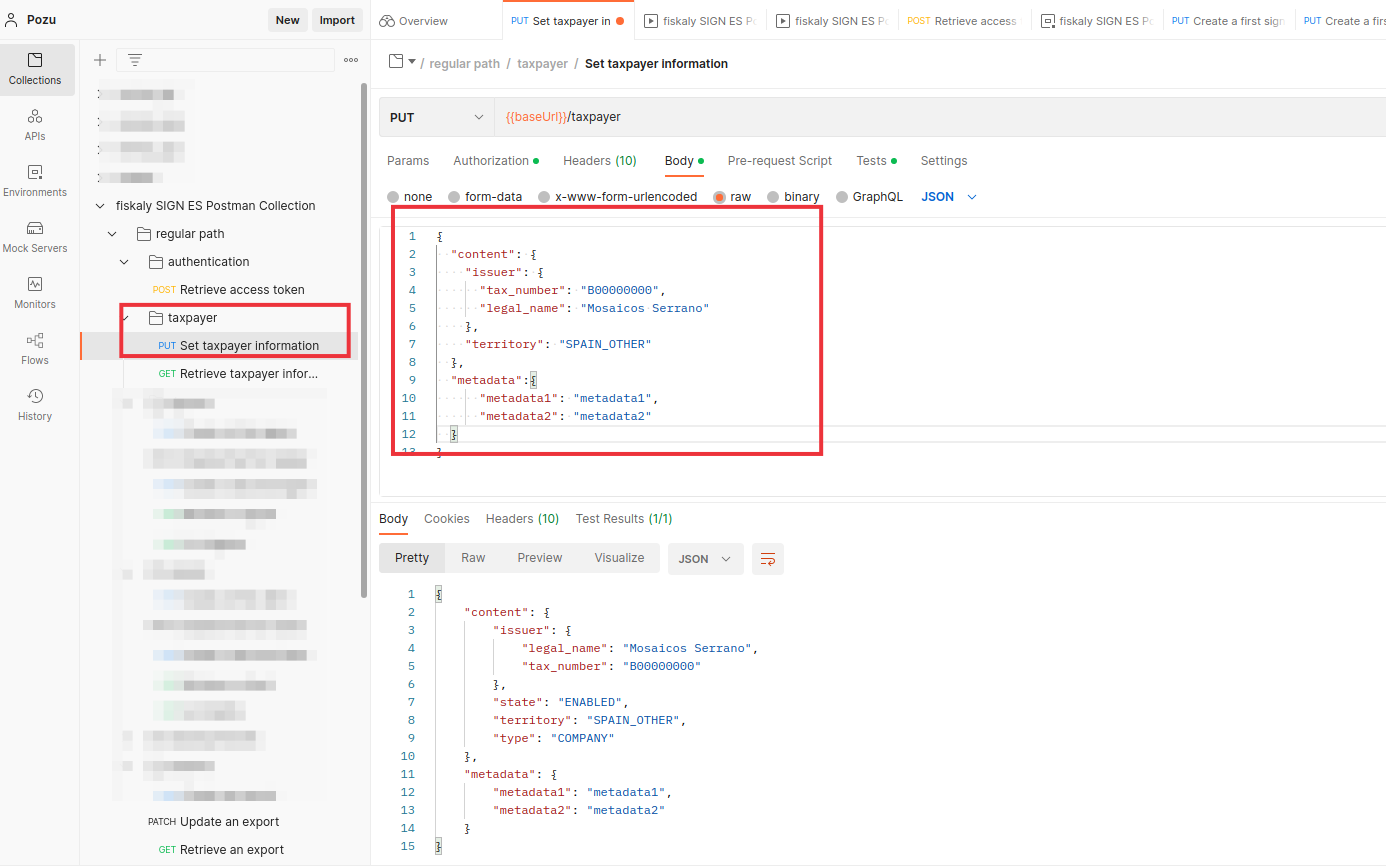Viewport: 1386px width, 866px height.
Task: Switch response view to Visualize
Action: coord(619,558)
